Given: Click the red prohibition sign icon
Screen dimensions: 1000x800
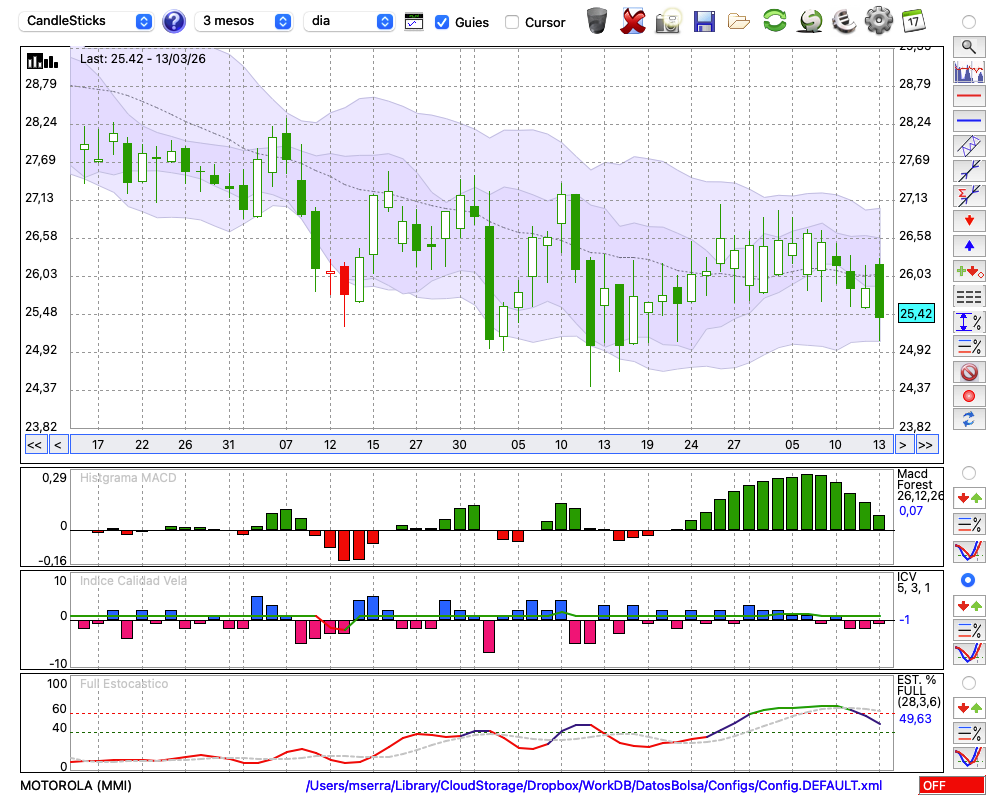Looking at the screenshot, I should tap(969, 372).
